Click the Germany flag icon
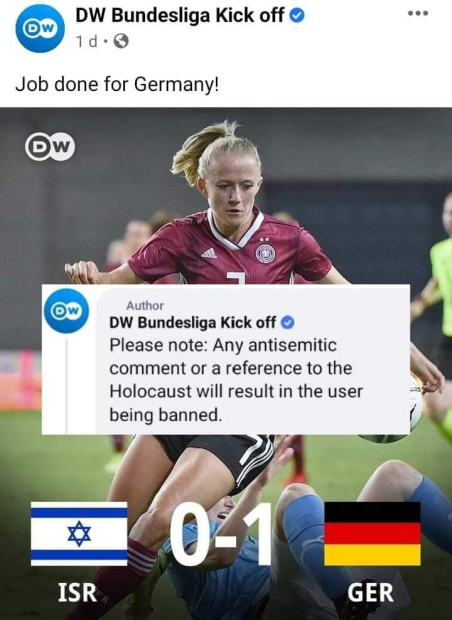The width and height of the screenshot is (452, 620). (372, 534)
